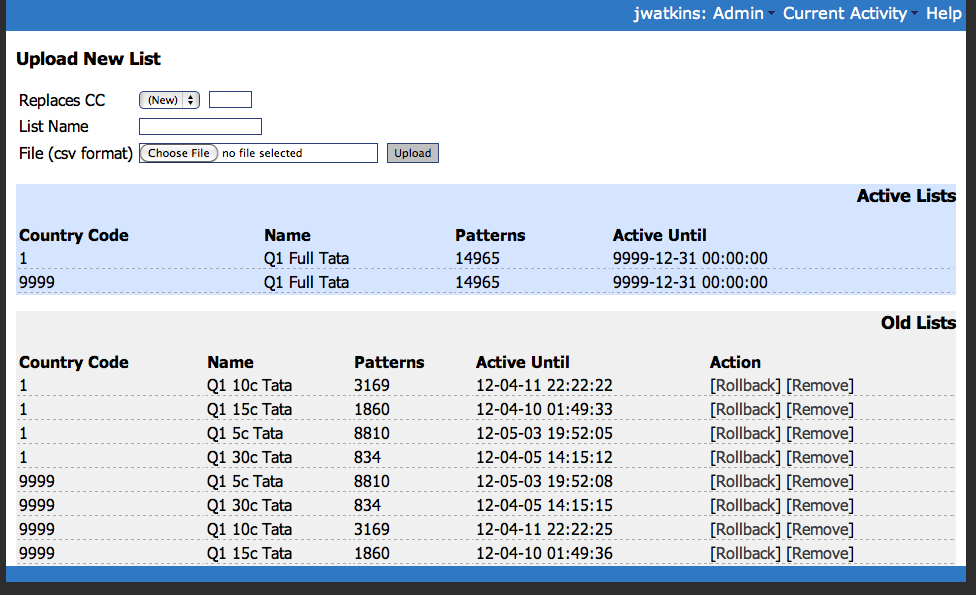The image size is (976, 595).
Task: Rollback the Q1 30c Tata list for country 1
Action: pyautogui.click(x=745, y=458)
